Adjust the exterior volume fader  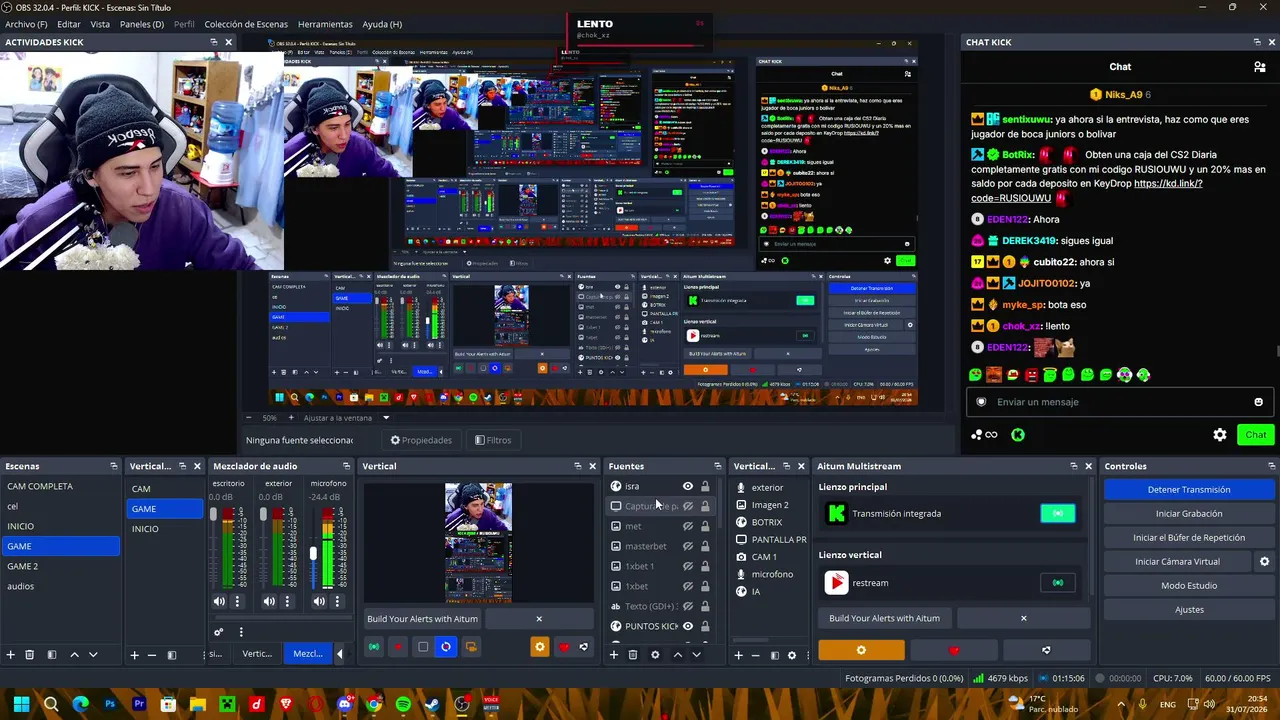(263, 514)
